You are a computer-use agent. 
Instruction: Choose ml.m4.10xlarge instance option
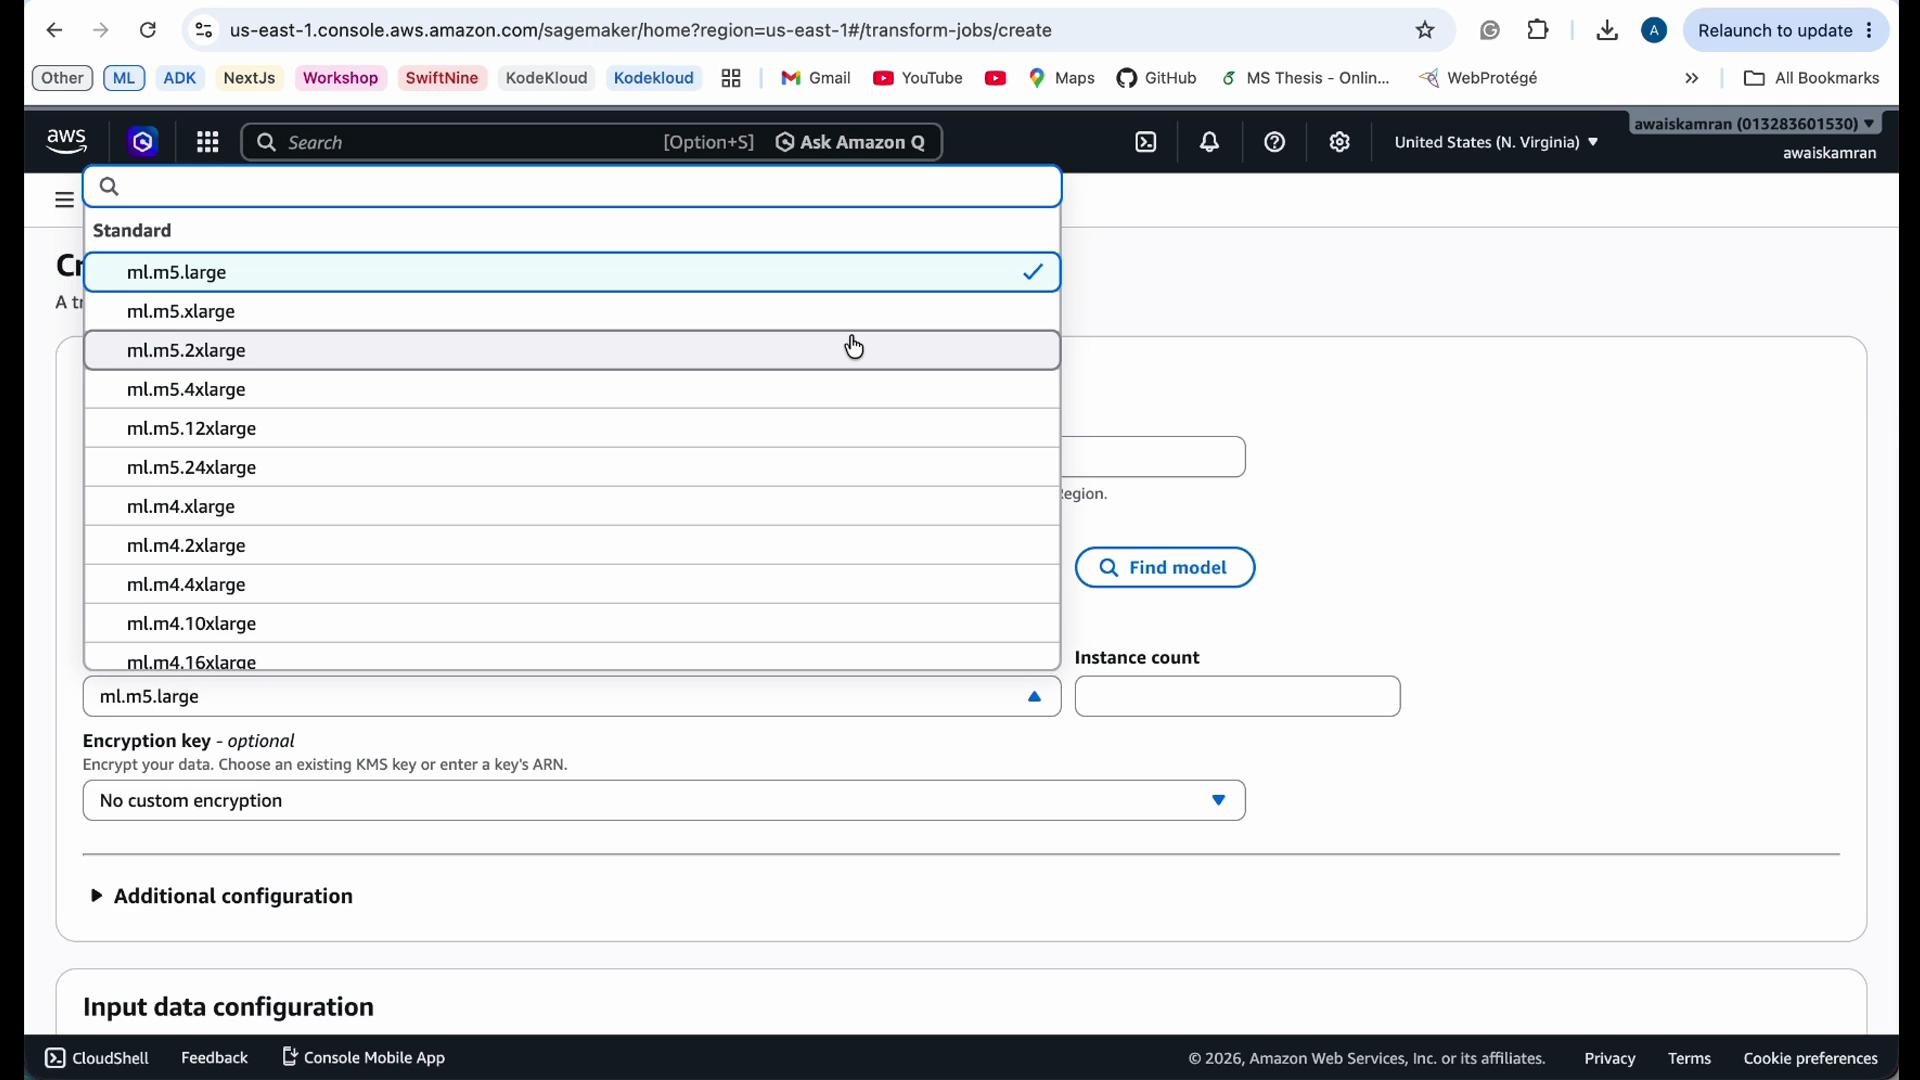(x=572, y=624)
